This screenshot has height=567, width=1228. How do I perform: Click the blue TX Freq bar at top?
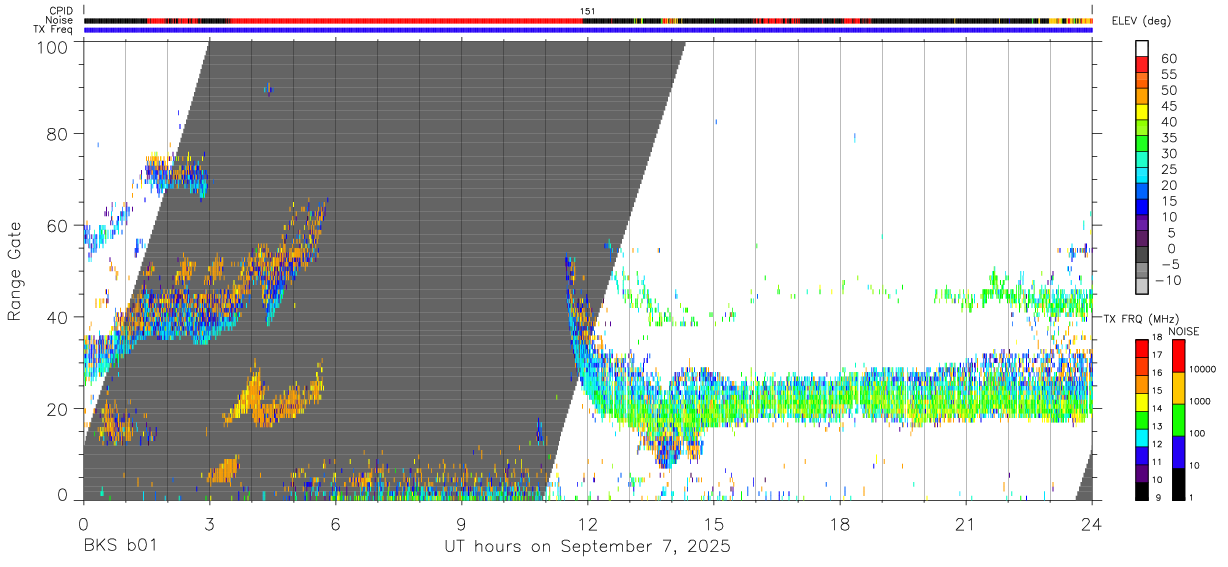[x=588, y=30]
